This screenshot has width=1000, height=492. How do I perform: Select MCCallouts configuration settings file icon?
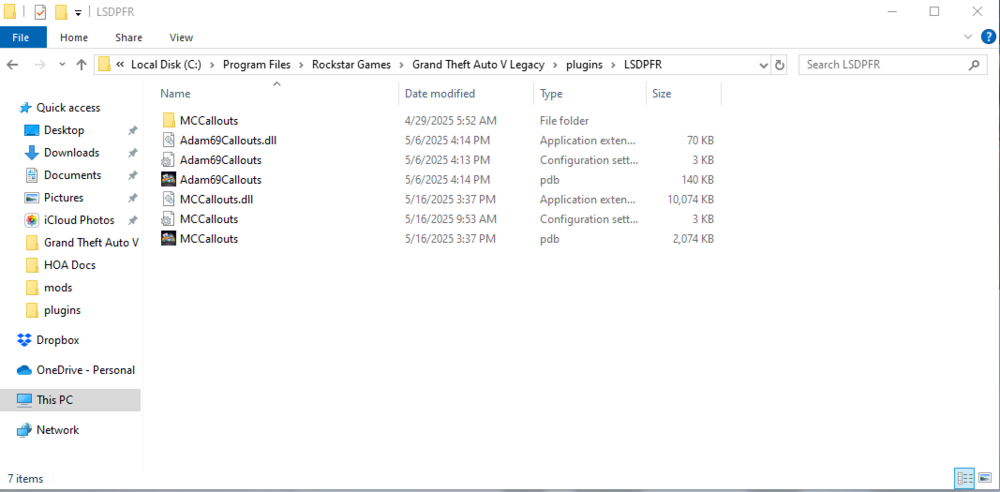pos(168,220)
